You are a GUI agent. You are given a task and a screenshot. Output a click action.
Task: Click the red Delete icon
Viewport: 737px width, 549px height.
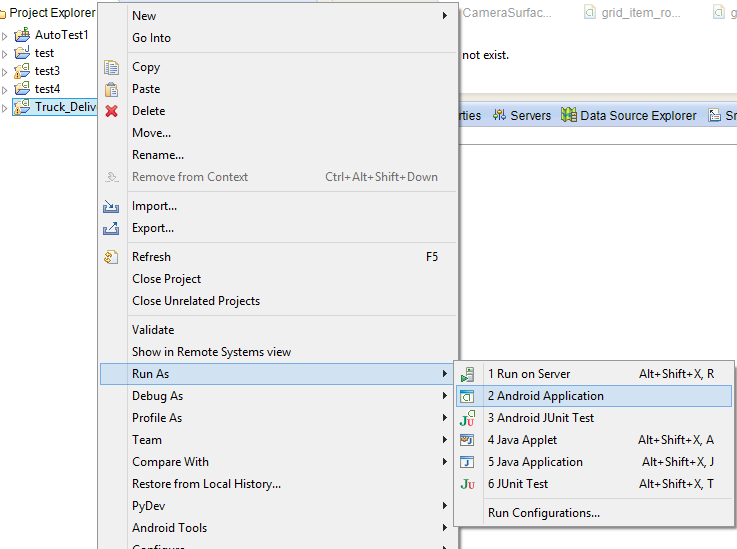pos(112,111)
